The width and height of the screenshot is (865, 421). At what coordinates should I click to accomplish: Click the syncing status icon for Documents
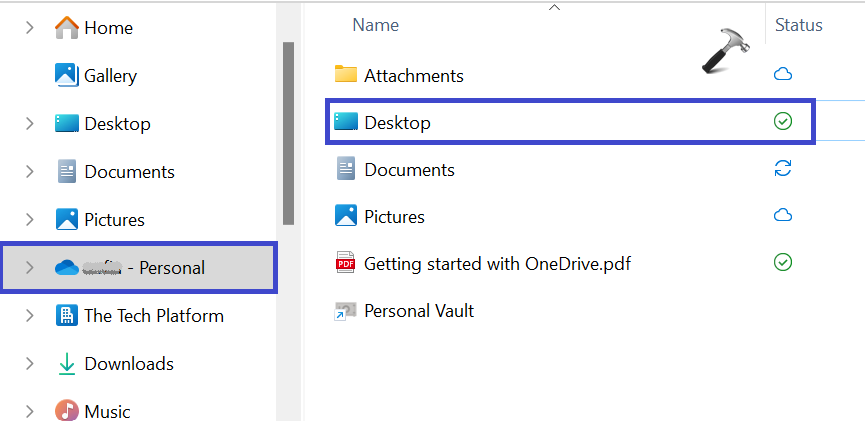point(783,168)
